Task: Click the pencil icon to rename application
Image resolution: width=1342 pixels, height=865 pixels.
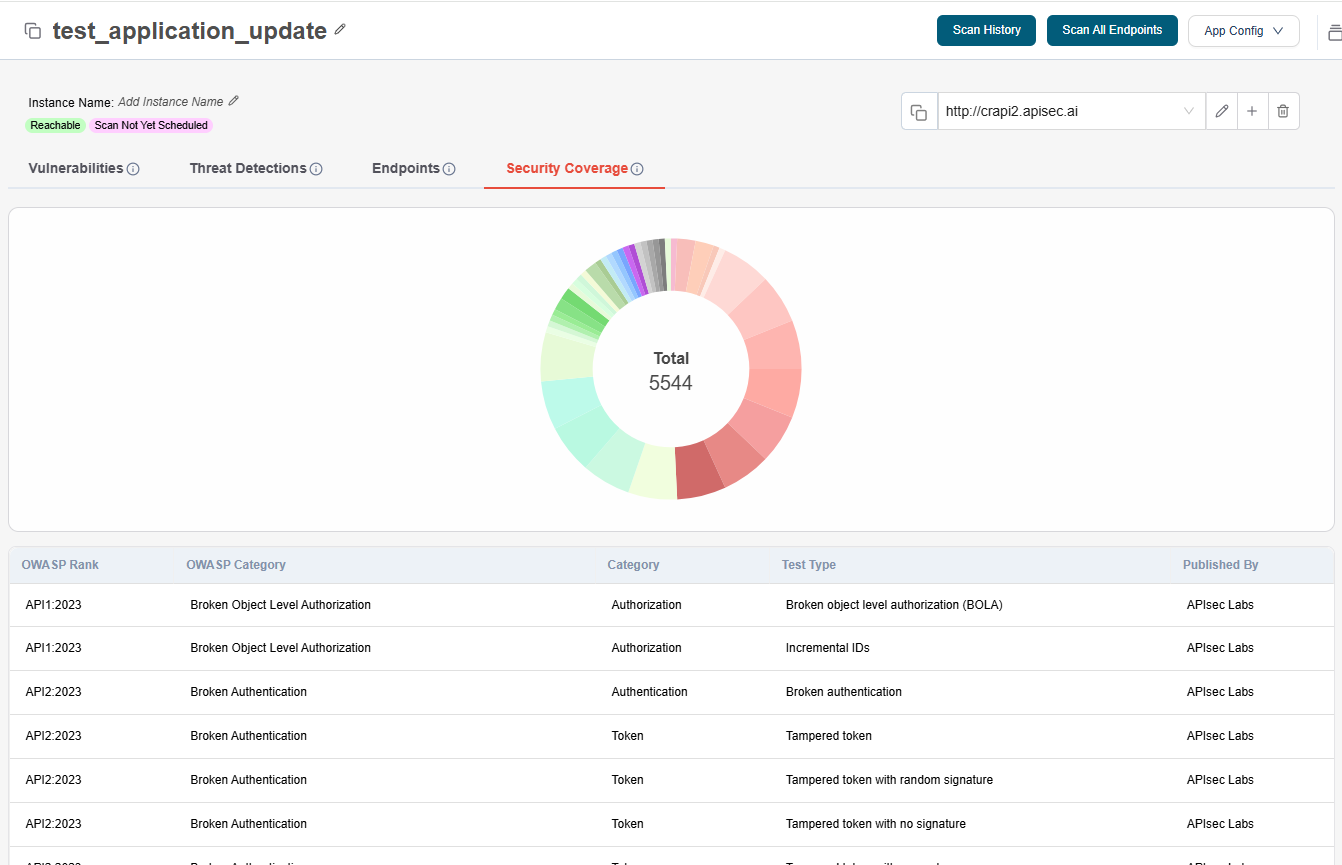Action: [x=340, y=30]
